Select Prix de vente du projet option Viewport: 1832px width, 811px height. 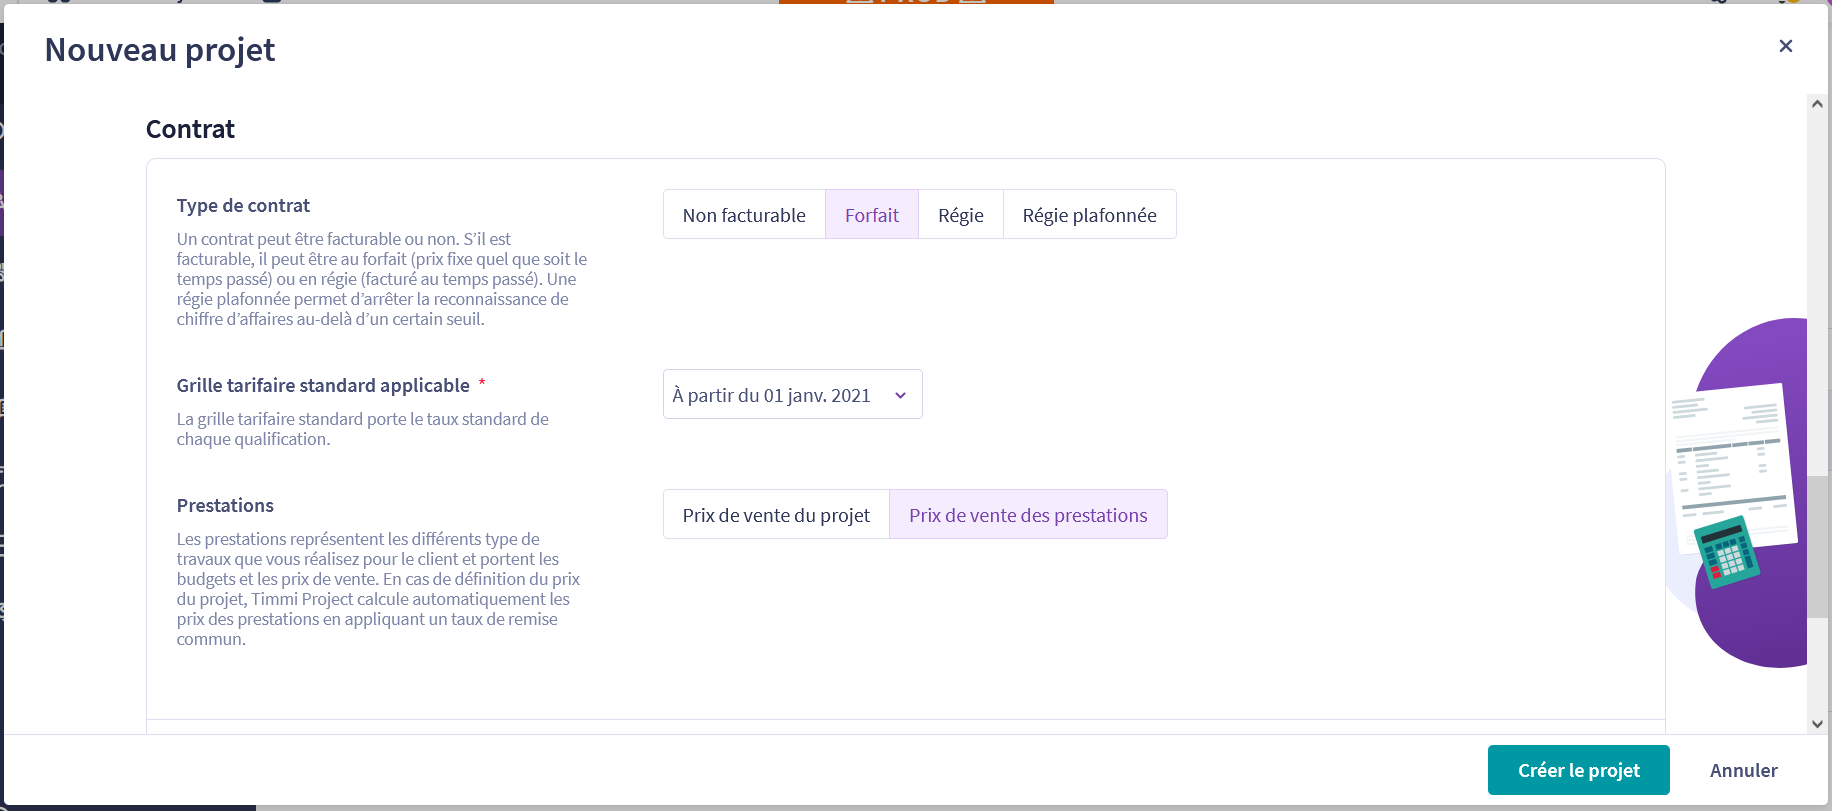click(x=776, y=515)
